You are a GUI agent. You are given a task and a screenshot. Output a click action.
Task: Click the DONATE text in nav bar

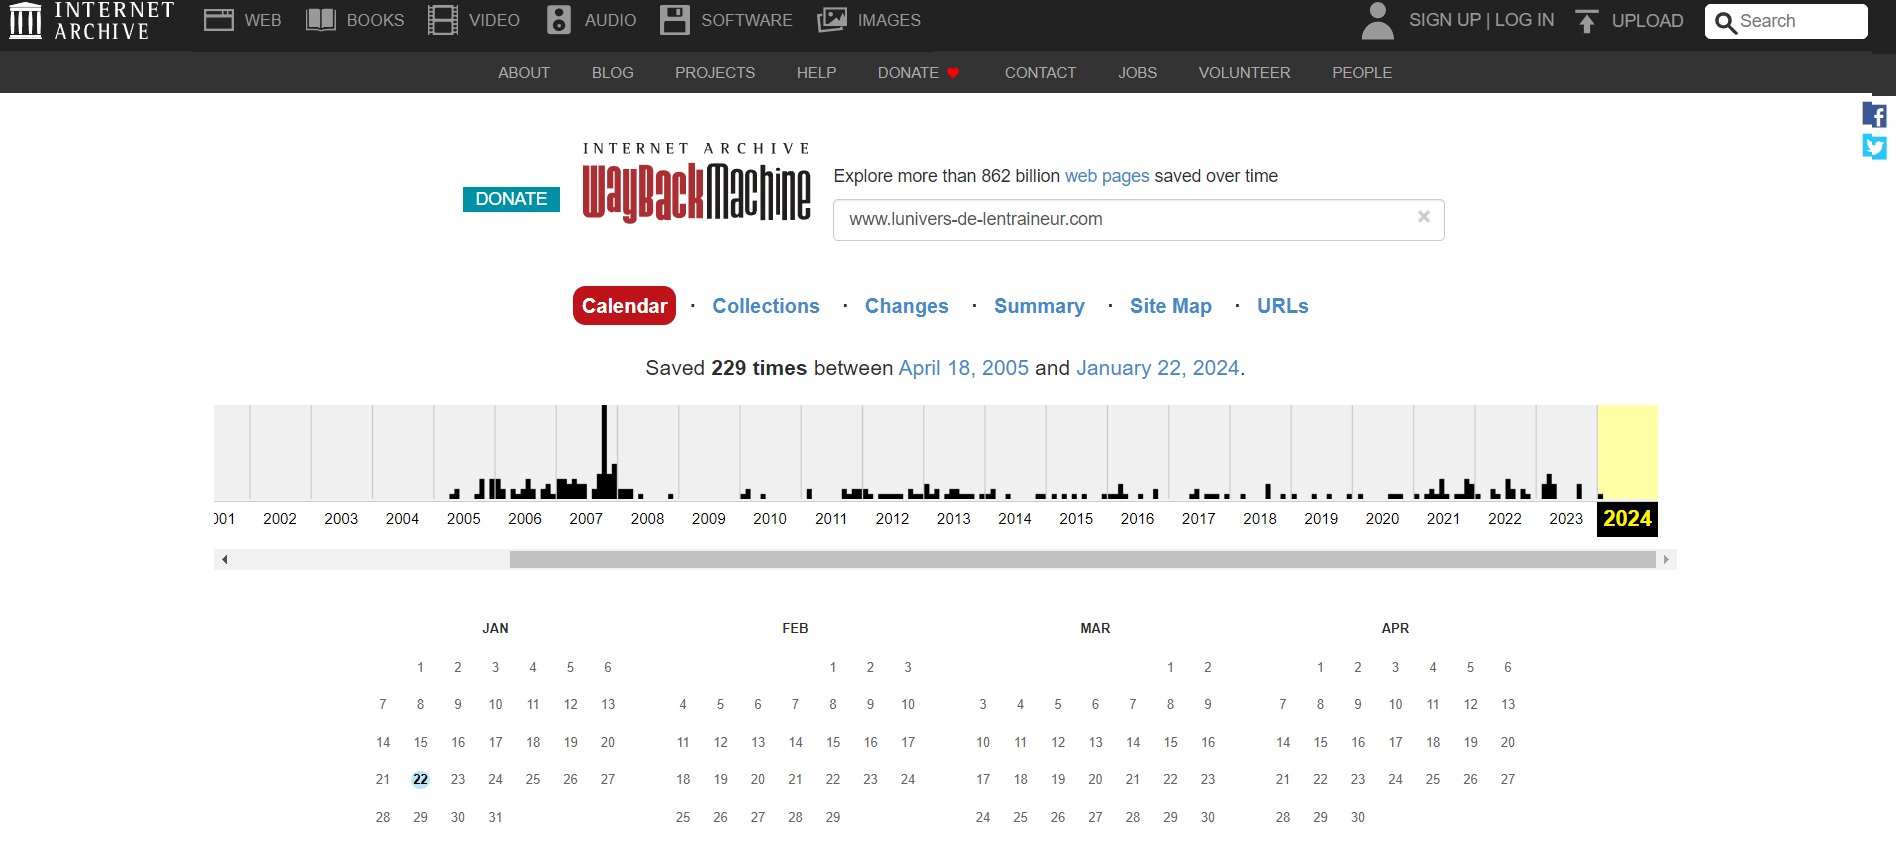(x=908, y=73)
